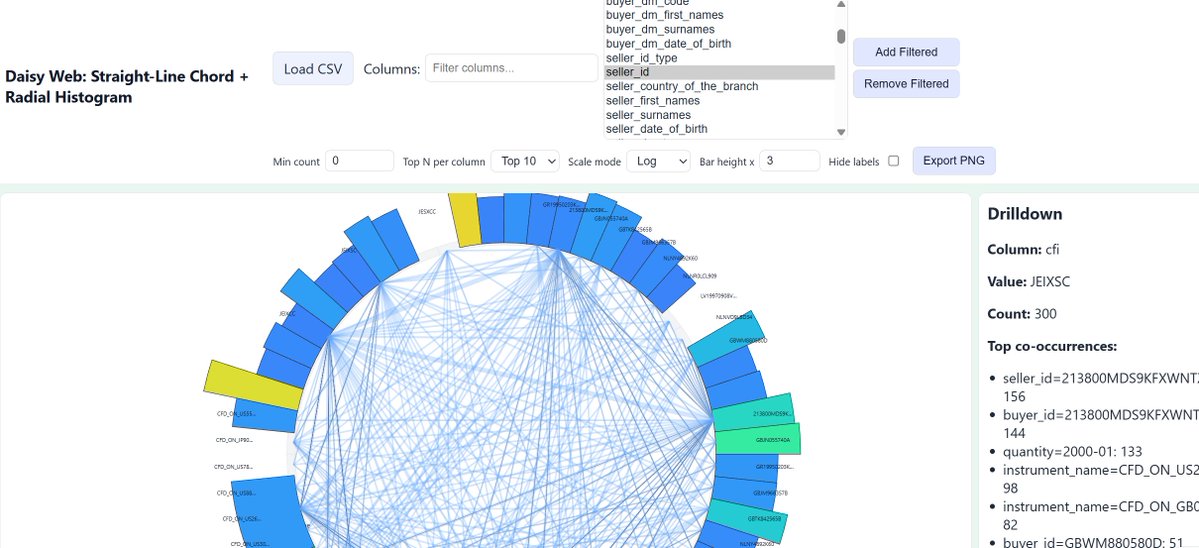1199x548 pixels.
Task: Click the yellow bar beside the JESXCC label
Action: [464, 219]
